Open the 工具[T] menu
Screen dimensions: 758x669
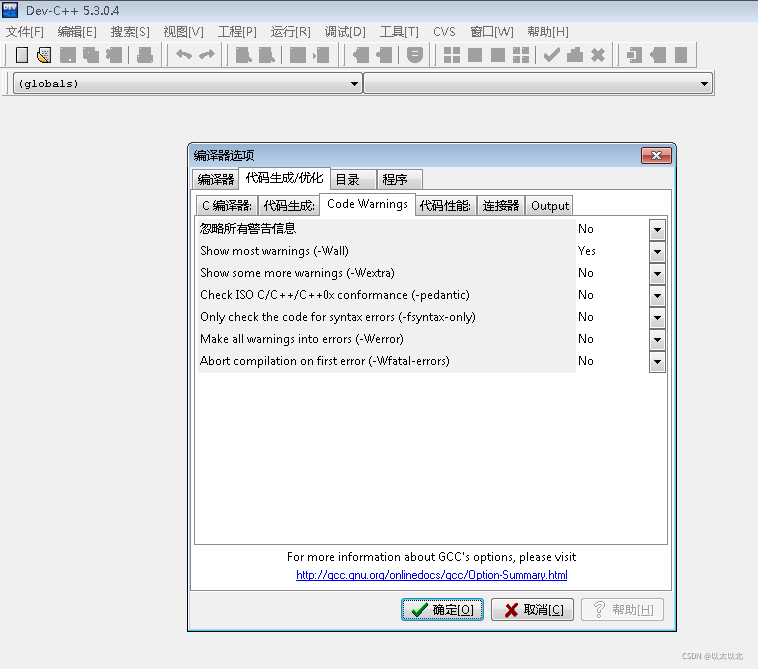click(x=399, y=32)
